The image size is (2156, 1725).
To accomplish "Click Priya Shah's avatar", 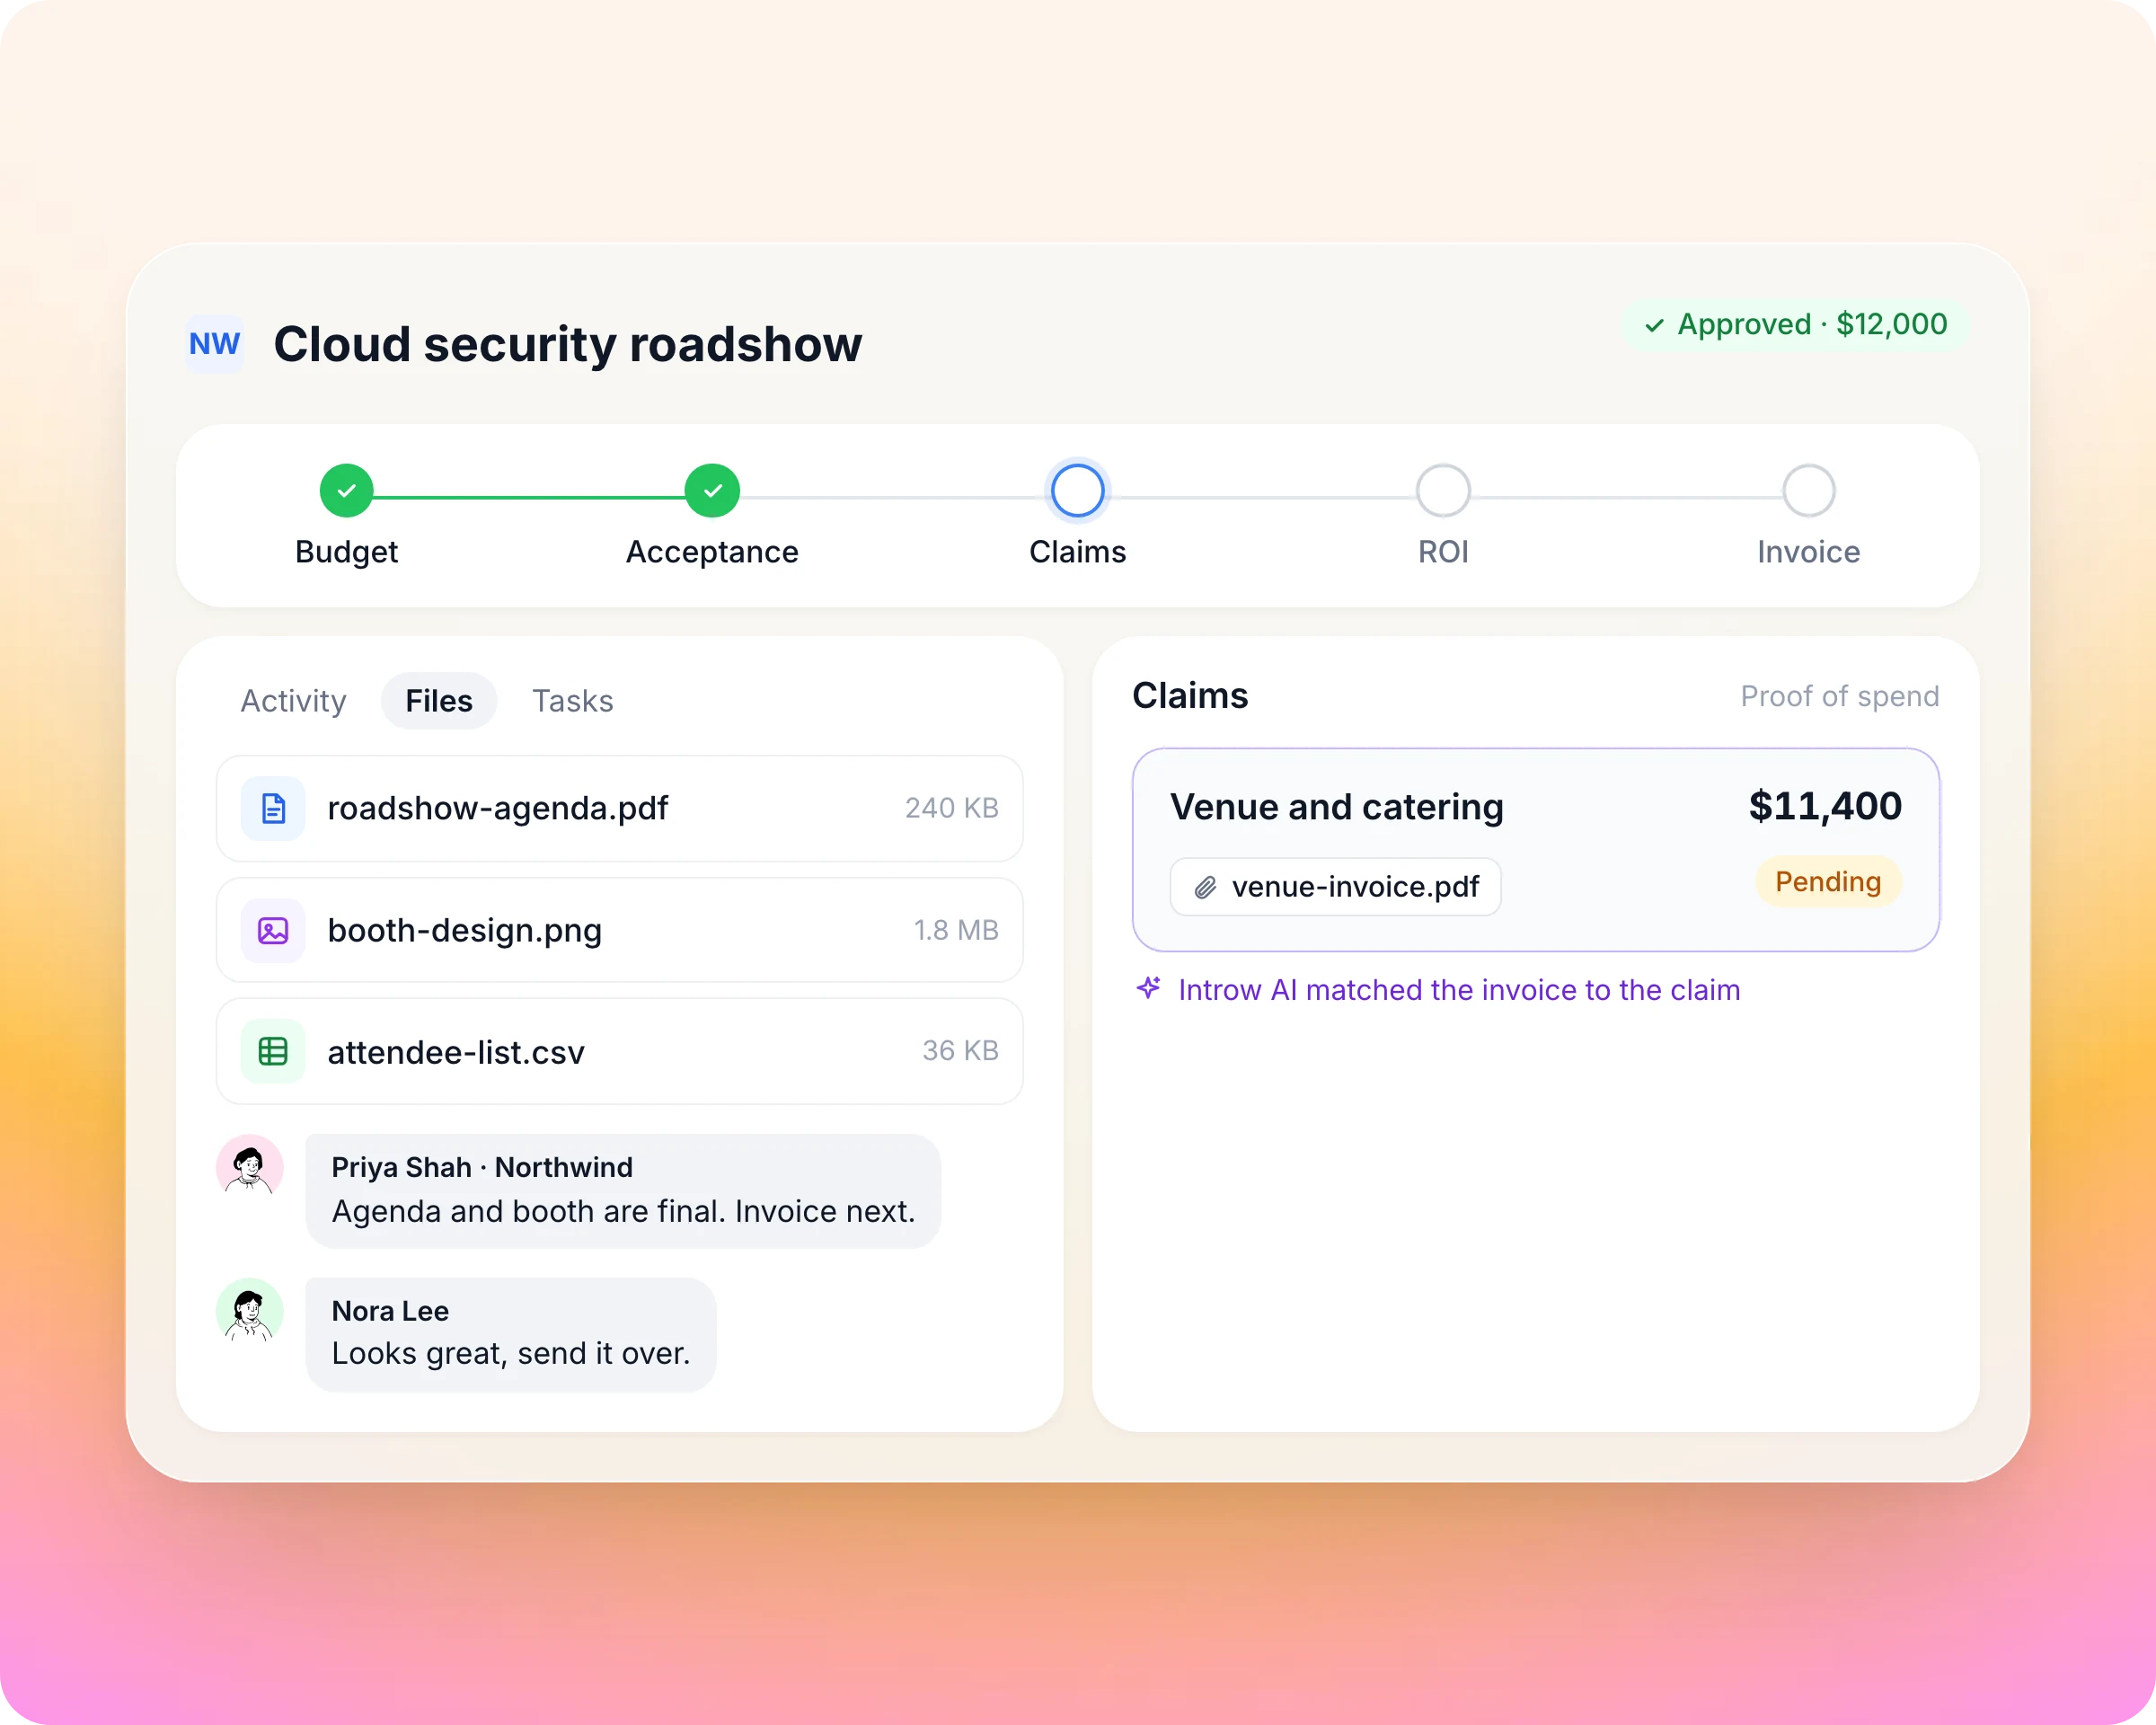I will tap(250, 1167).
